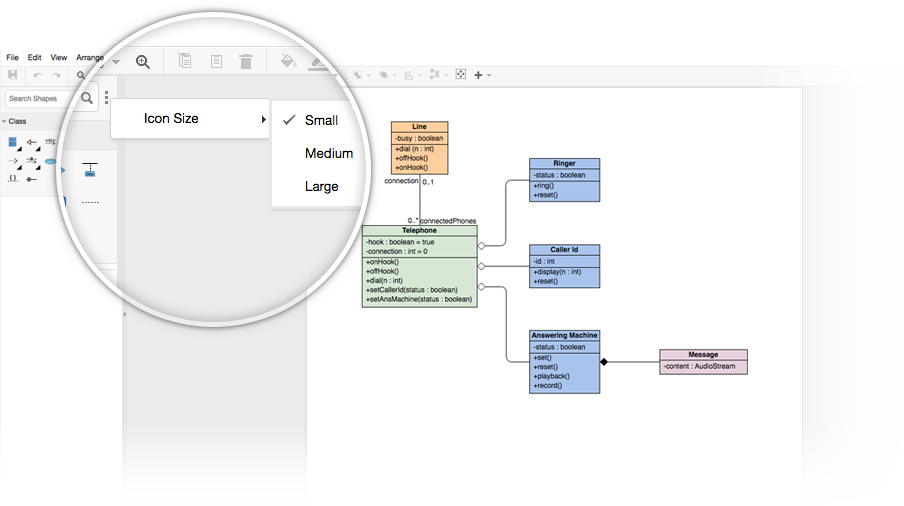Screen dimensions: 904x506
Task: Click the '+ring()' method in Ringer
Action: coord(543,186)
